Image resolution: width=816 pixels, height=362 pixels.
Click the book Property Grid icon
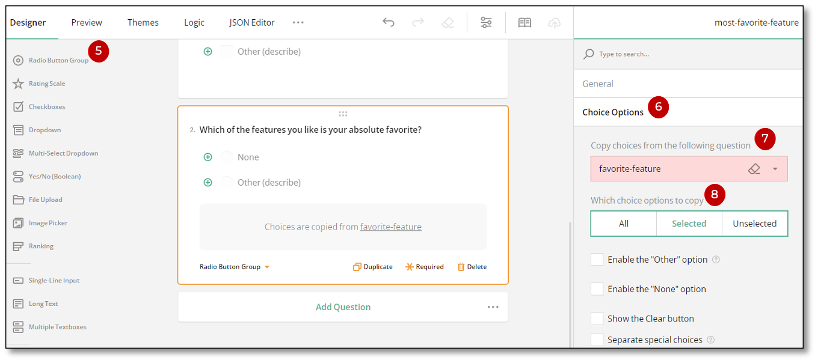[525, 22]
